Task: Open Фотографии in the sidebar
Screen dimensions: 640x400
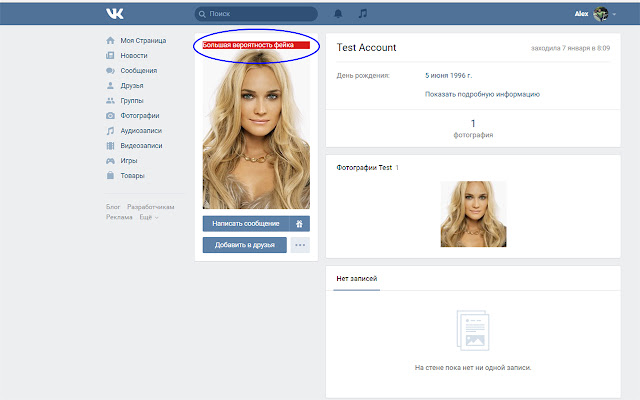Action: tap(140, 116)
